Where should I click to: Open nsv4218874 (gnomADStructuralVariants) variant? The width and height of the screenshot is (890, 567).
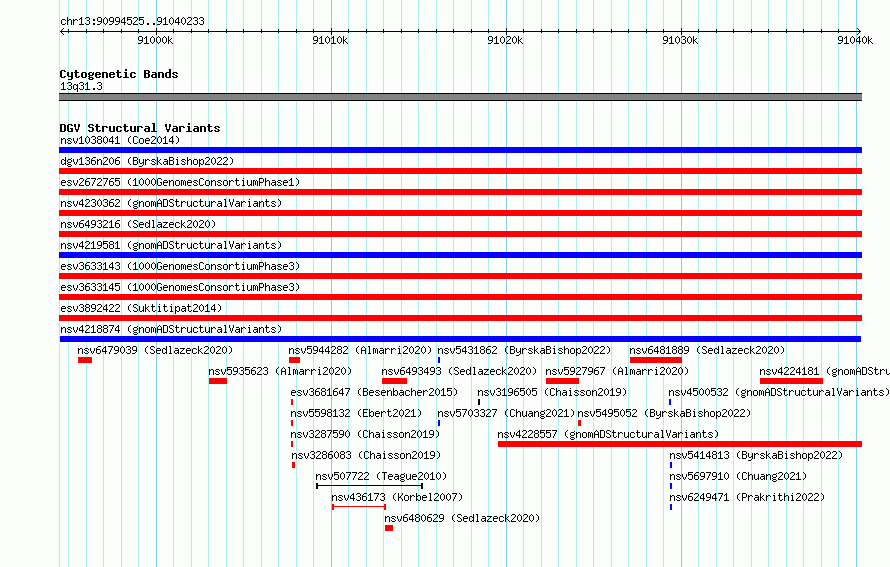[x=171, y=329]
